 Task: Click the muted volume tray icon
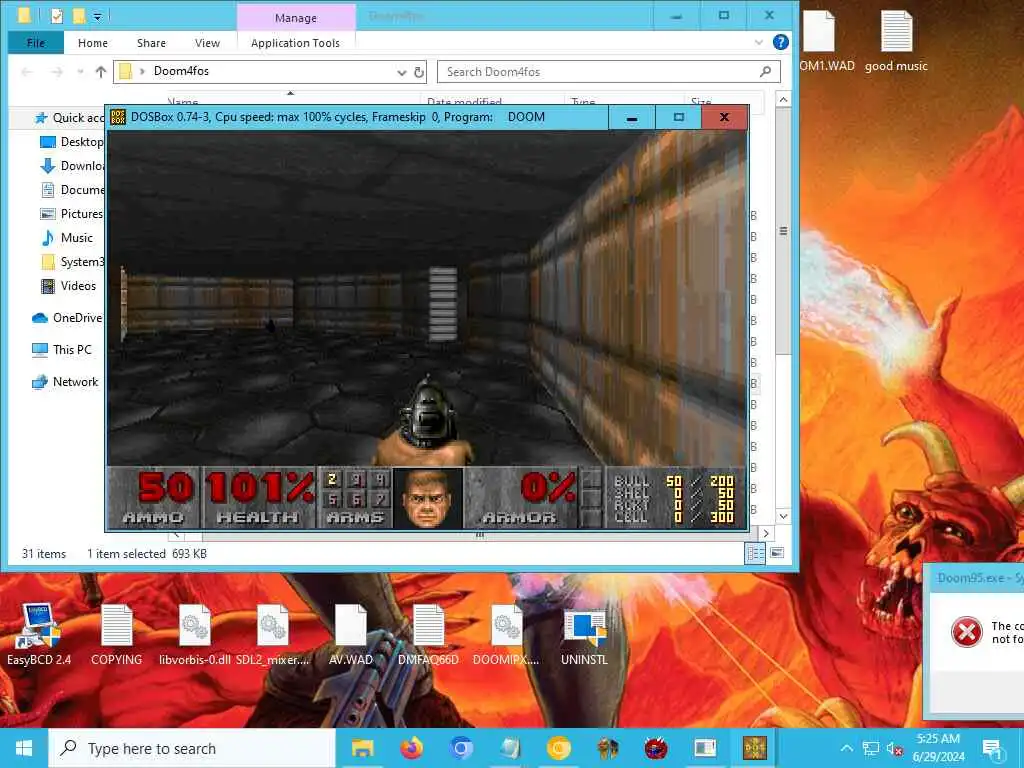coord(895,748)
